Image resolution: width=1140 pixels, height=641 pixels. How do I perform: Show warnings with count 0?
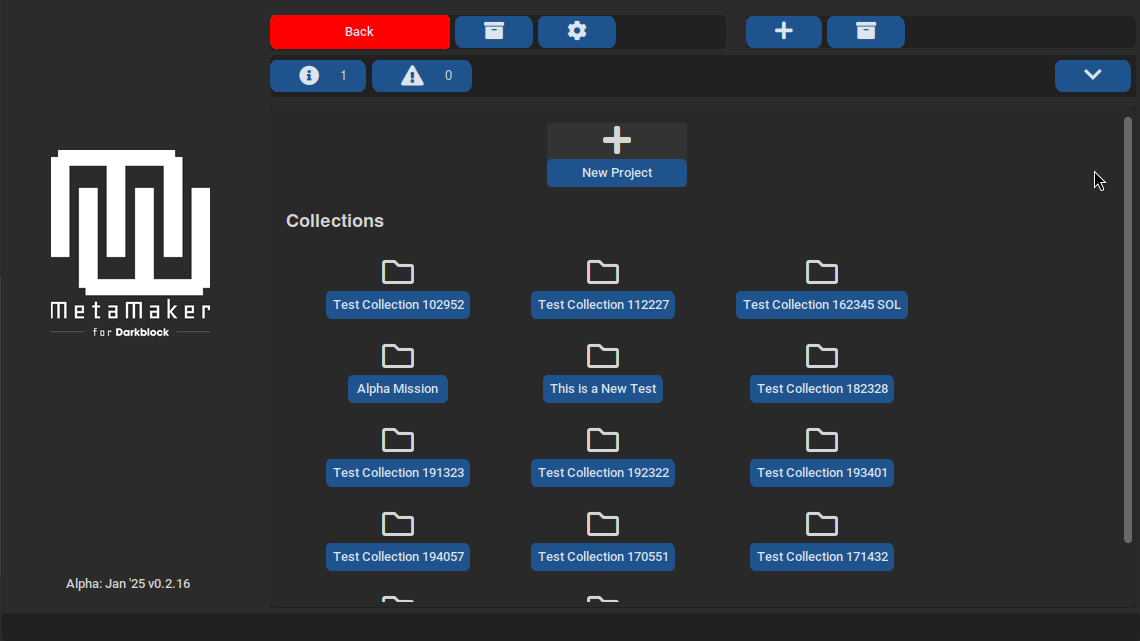pos(422,76)
